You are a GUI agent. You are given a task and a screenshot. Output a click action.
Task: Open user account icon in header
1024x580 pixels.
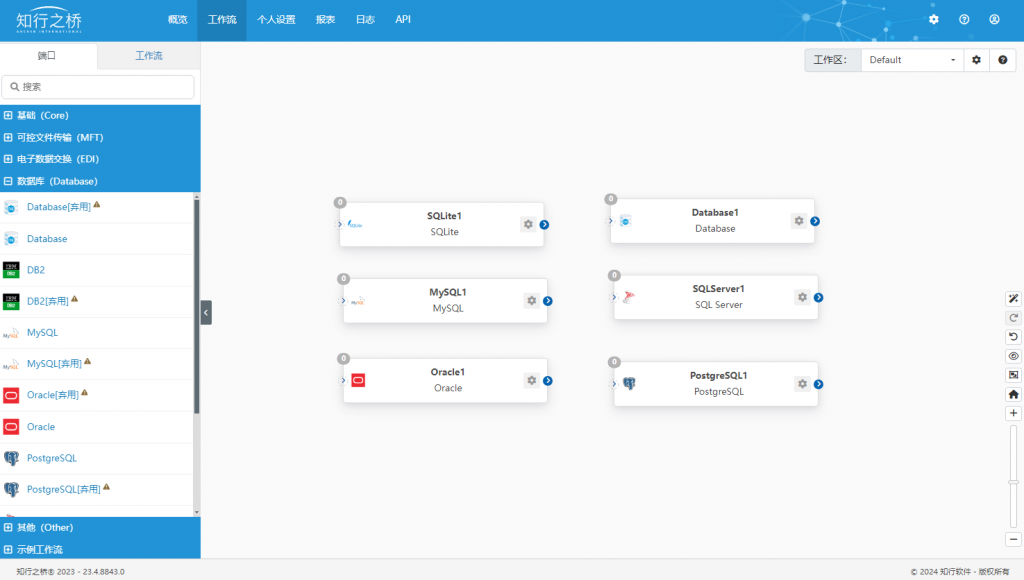994,20
